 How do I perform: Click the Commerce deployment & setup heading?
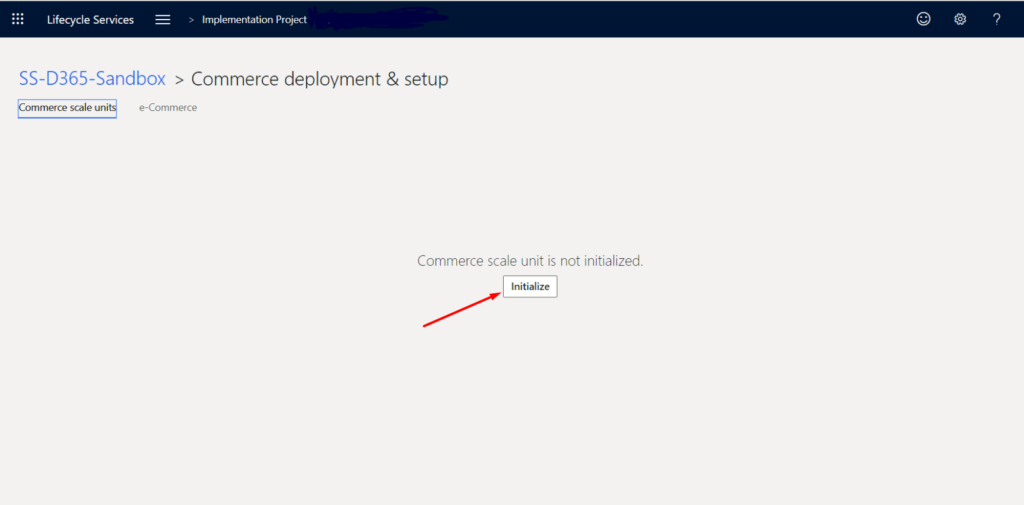coord(319,79)
